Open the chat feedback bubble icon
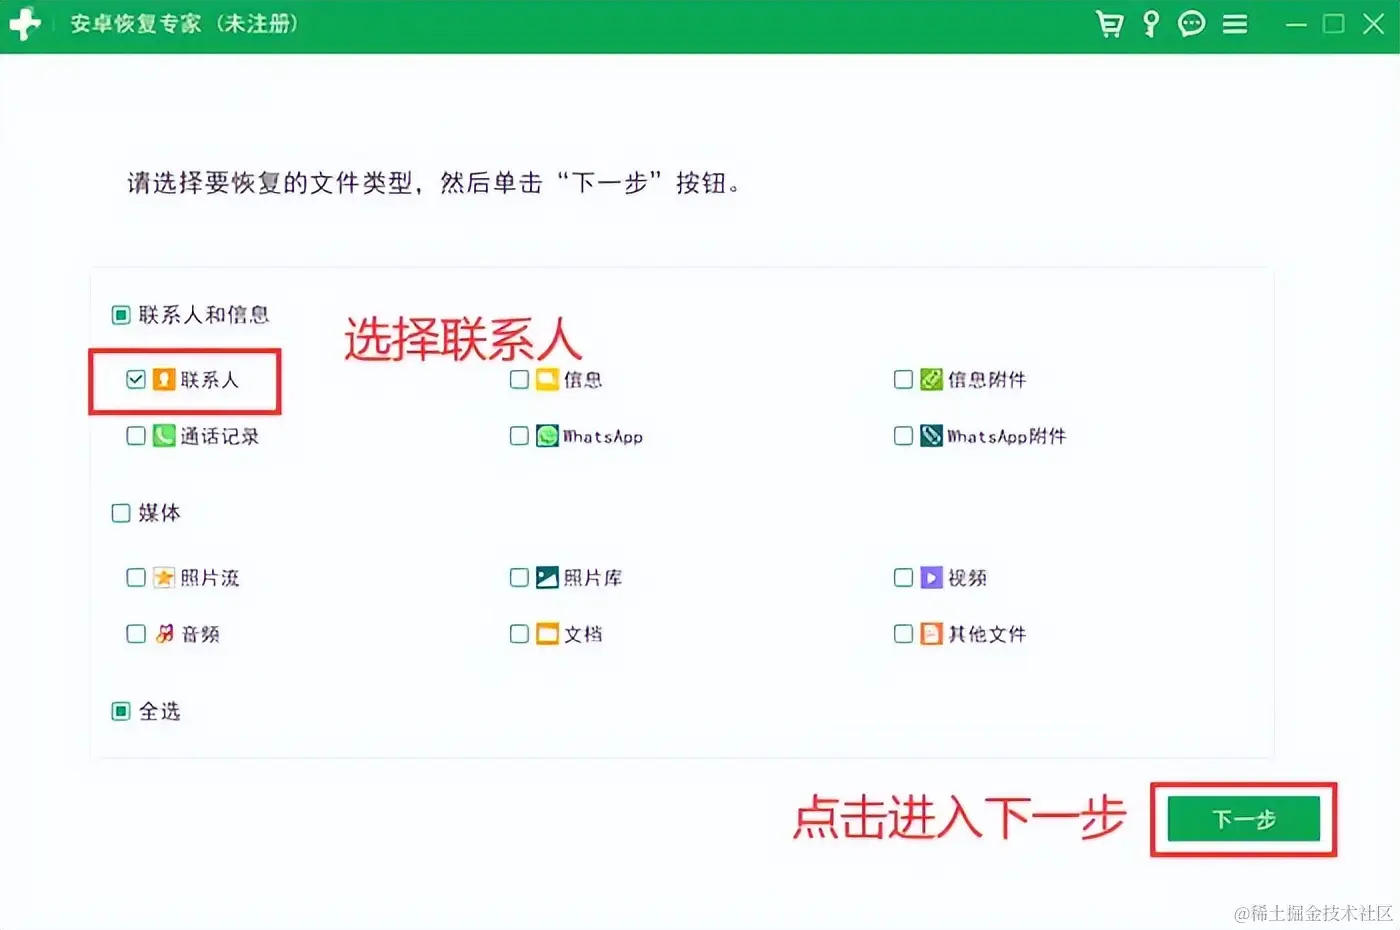The height and width of the screenshot is (930, 1400). tap(1191, 24)
